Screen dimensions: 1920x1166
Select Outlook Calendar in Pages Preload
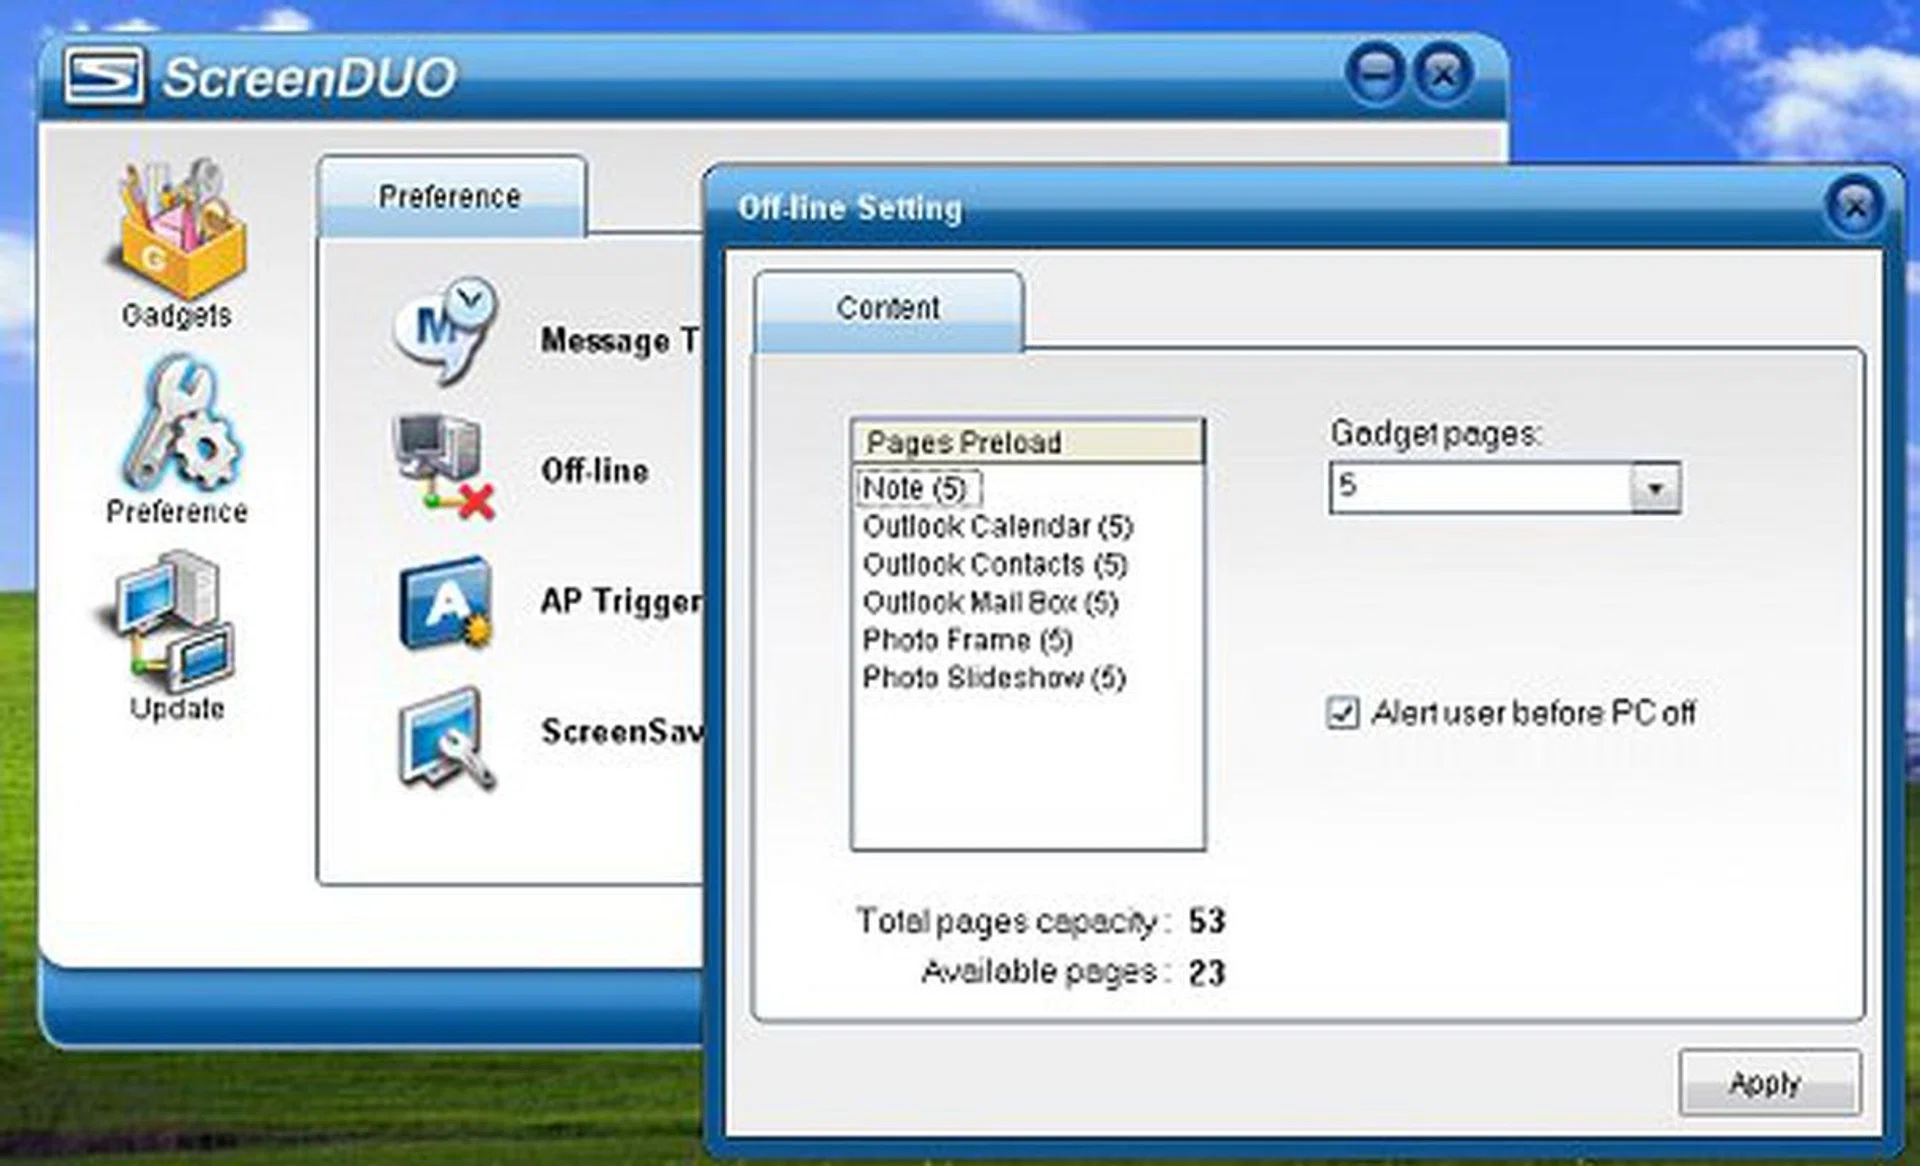tap(997, 526)
